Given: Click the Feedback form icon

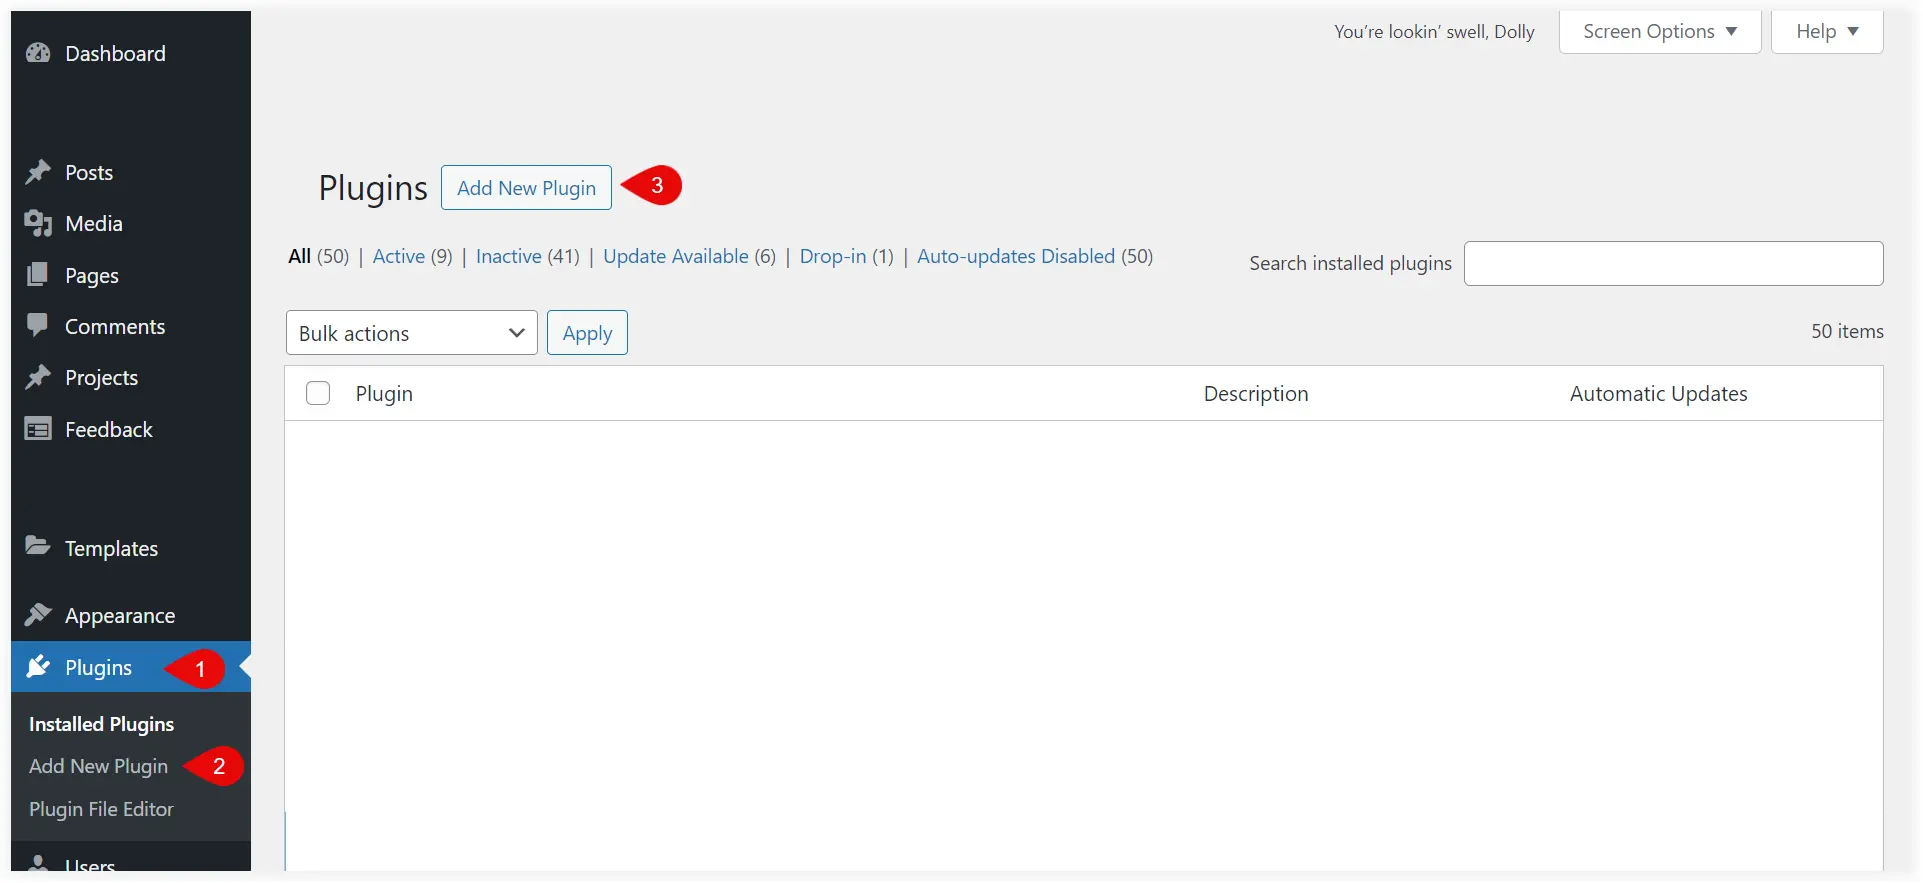Looking at the screenshot, I should click(38, 429).
